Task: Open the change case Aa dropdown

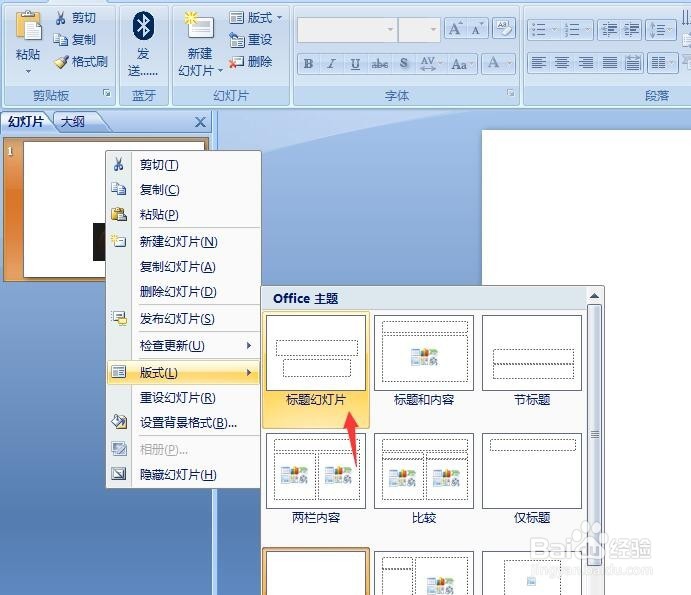Action: click(x=462, y=64)
